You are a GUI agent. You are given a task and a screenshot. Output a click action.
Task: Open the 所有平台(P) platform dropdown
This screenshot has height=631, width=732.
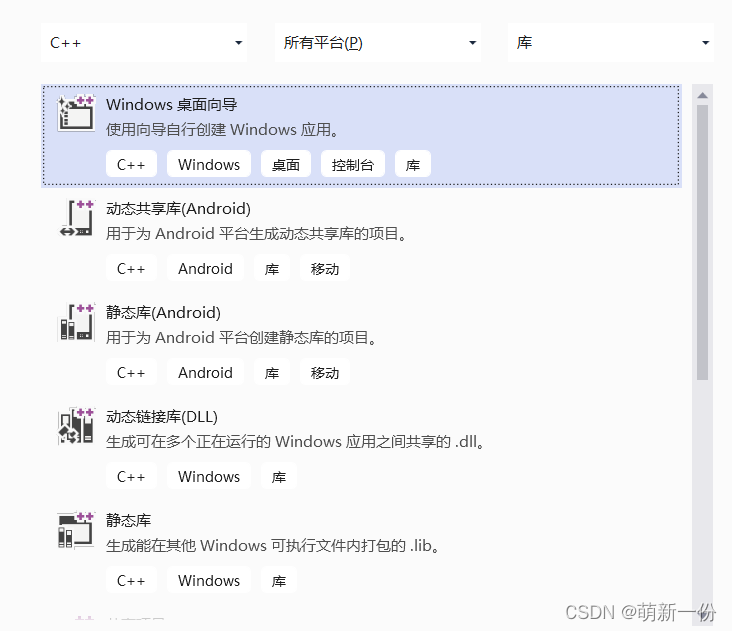378,43
